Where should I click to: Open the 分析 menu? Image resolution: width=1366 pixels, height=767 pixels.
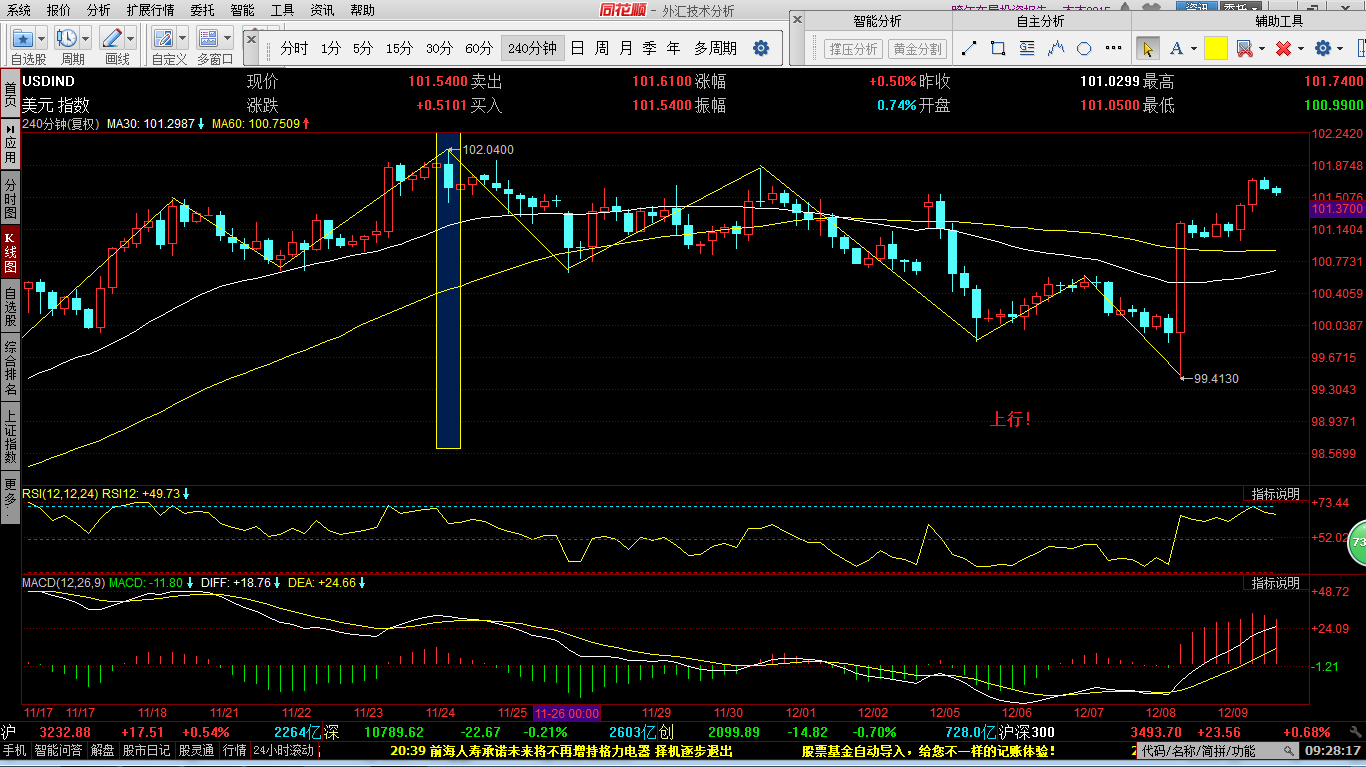coord(99,10)
